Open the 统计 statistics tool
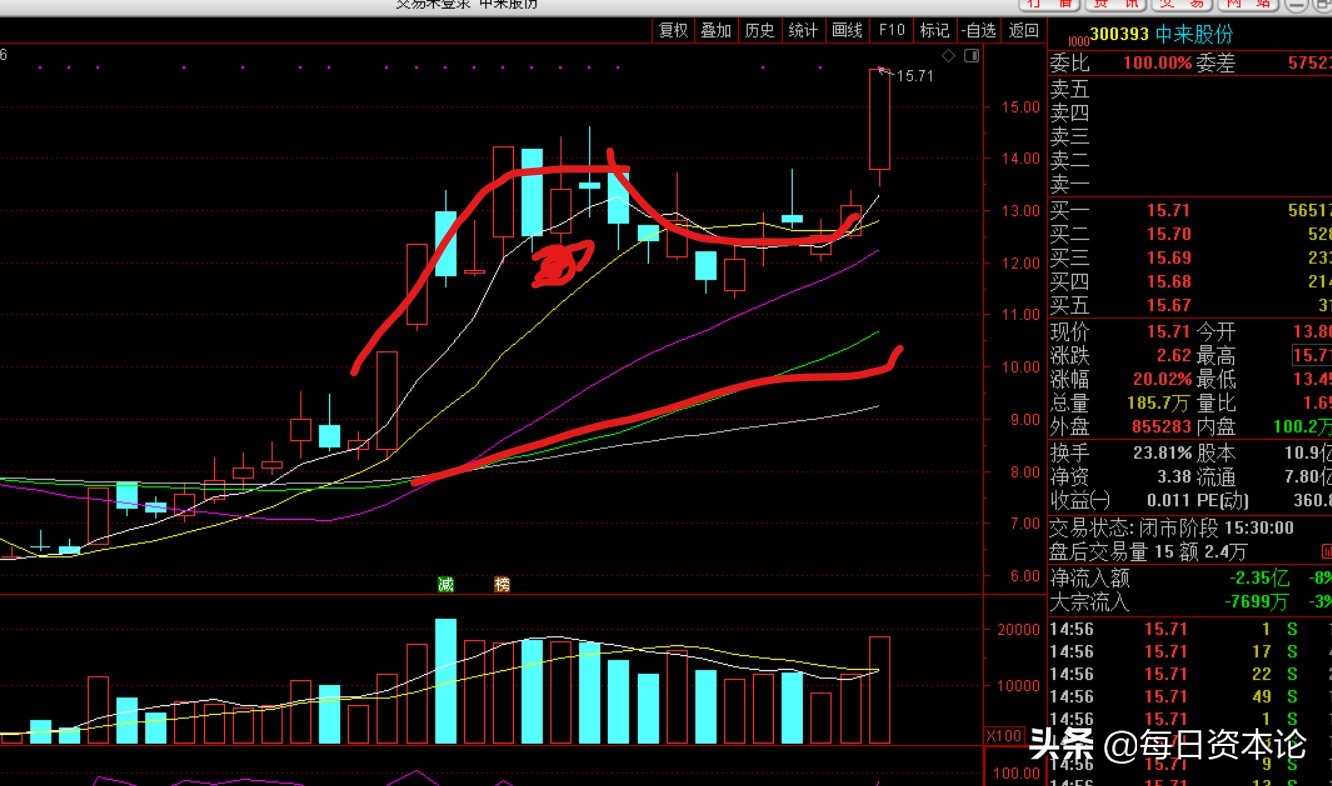Viewport: 1332px width, 786px height. (803, 30)
